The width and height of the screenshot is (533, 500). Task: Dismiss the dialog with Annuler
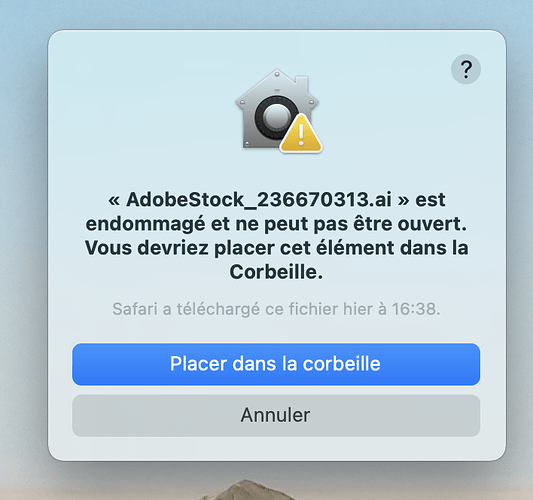[276, 415]
